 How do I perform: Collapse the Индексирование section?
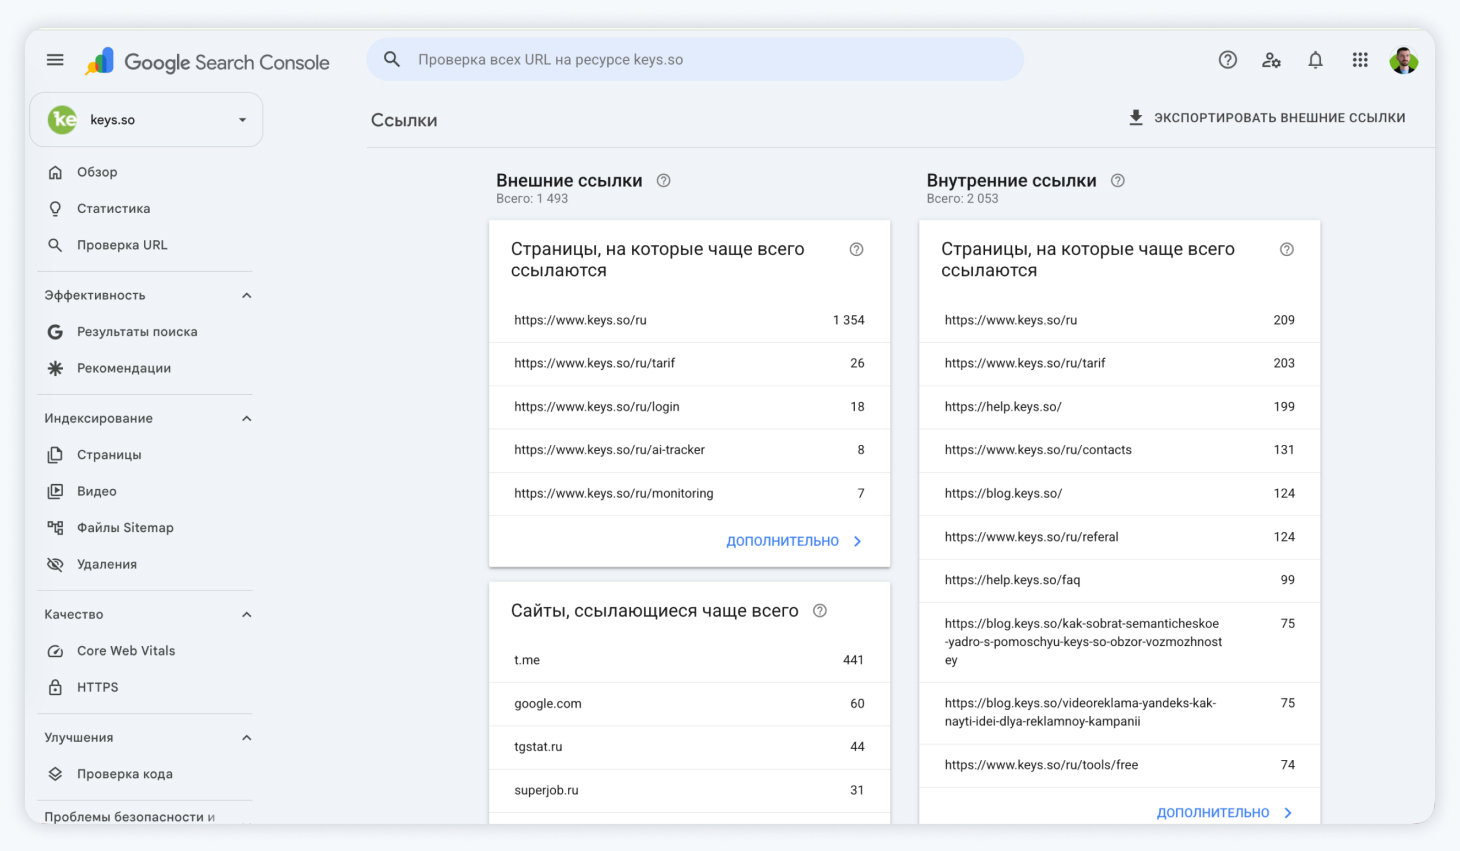[247, 419]
